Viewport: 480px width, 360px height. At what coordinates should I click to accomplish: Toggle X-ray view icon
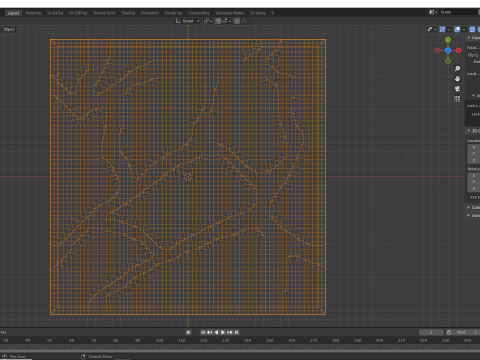tap(472, 30)
